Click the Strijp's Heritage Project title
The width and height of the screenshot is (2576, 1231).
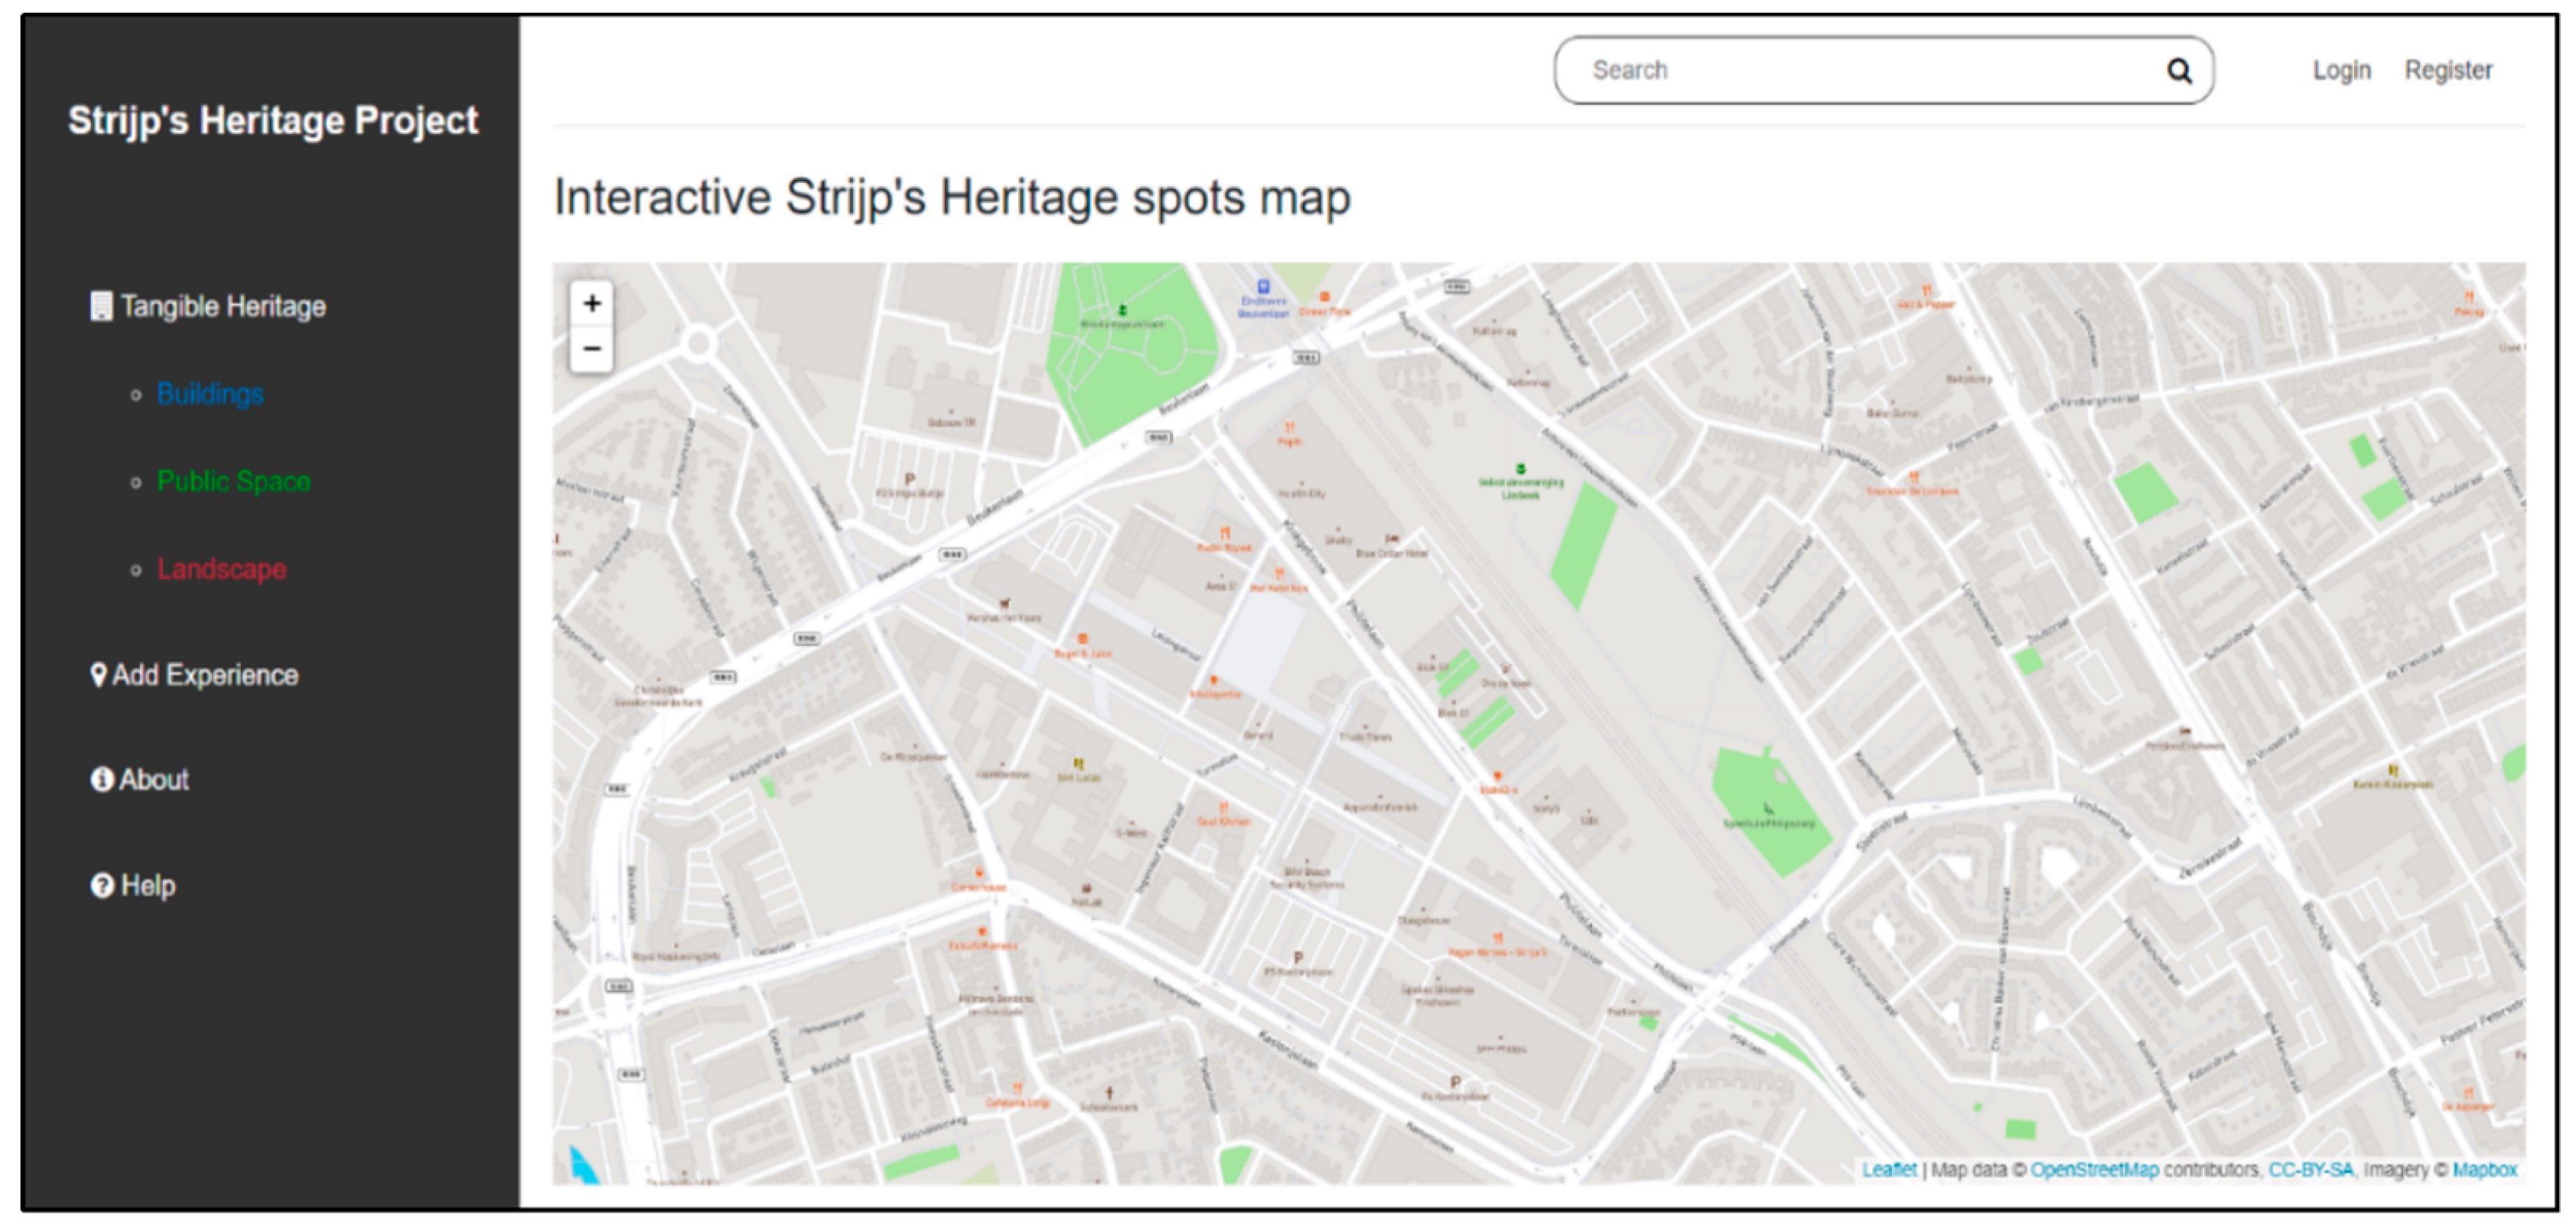[x=273, y=120]
